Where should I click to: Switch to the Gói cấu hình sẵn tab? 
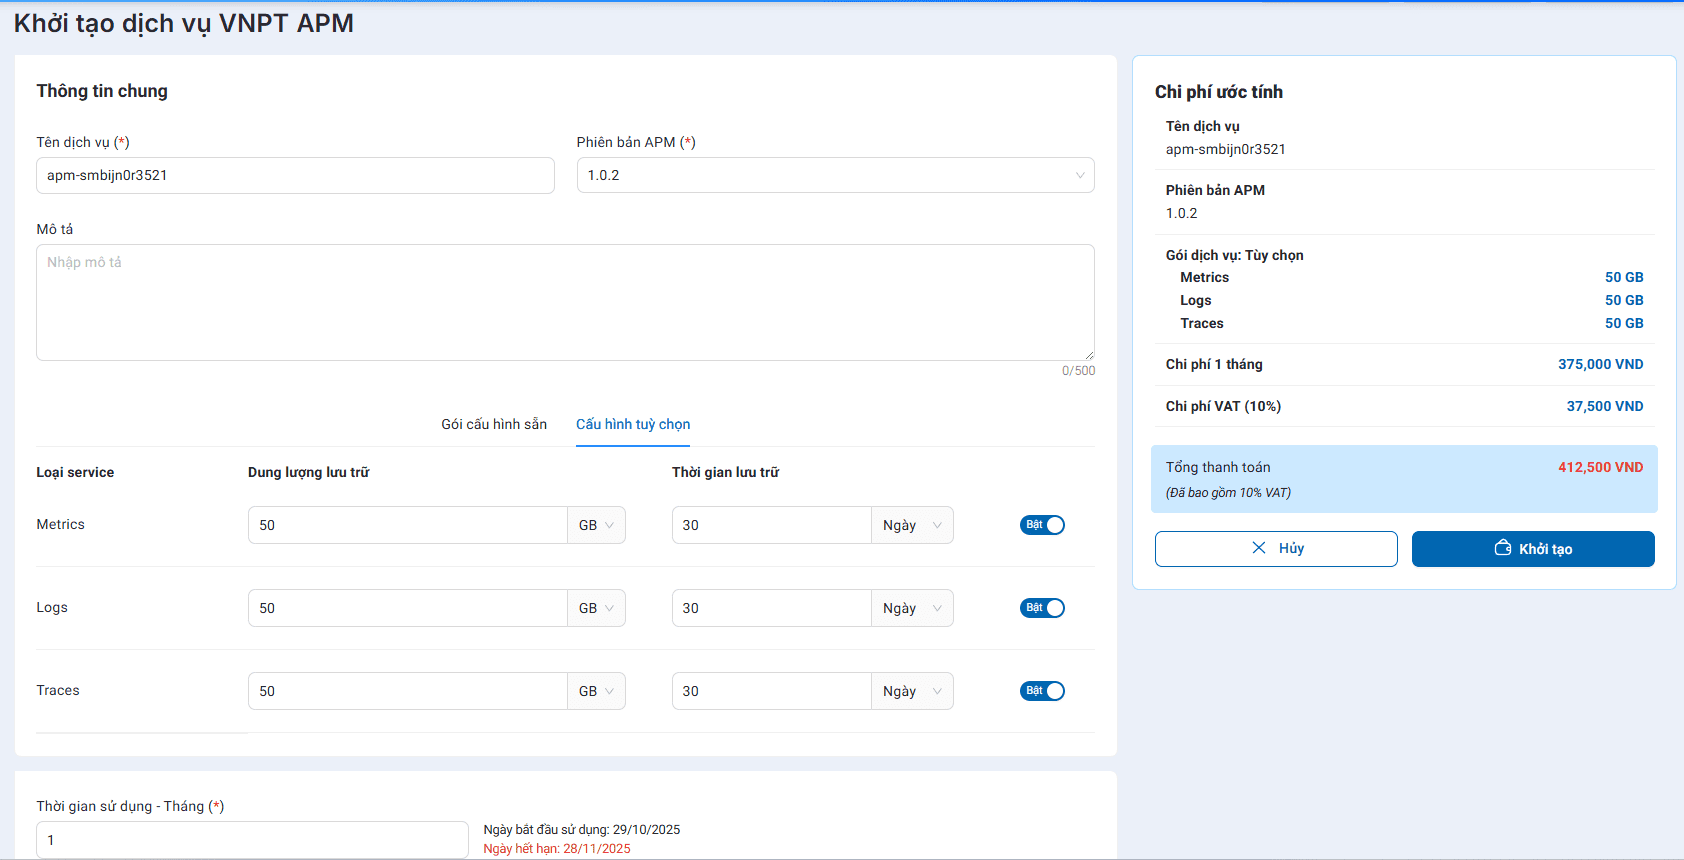pos(494,424)
